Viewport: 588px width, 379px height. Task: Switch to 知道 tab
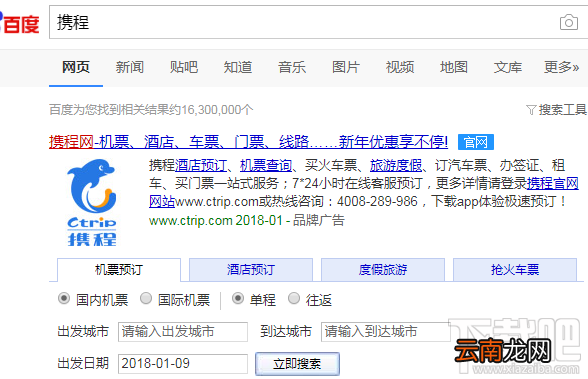coord(238,67)
